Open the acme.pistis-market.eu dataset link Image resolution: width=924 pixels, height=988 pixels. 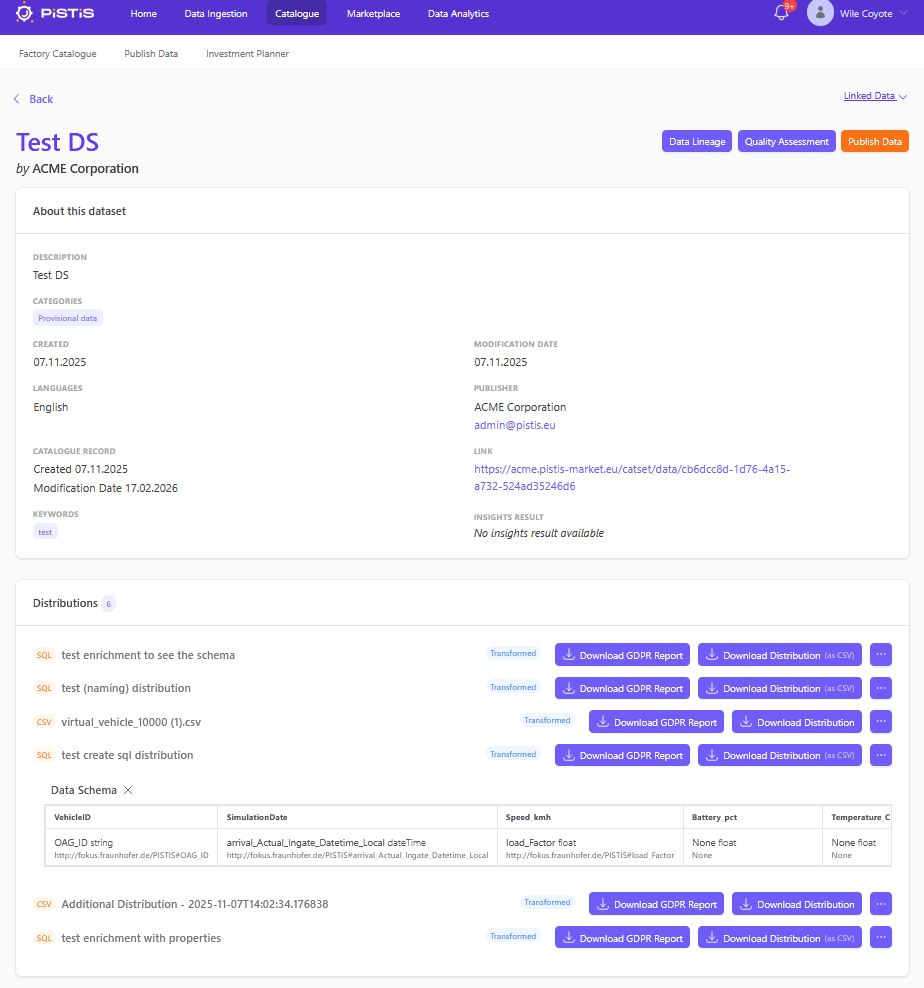pyautogui.click(x=632, y=478)
